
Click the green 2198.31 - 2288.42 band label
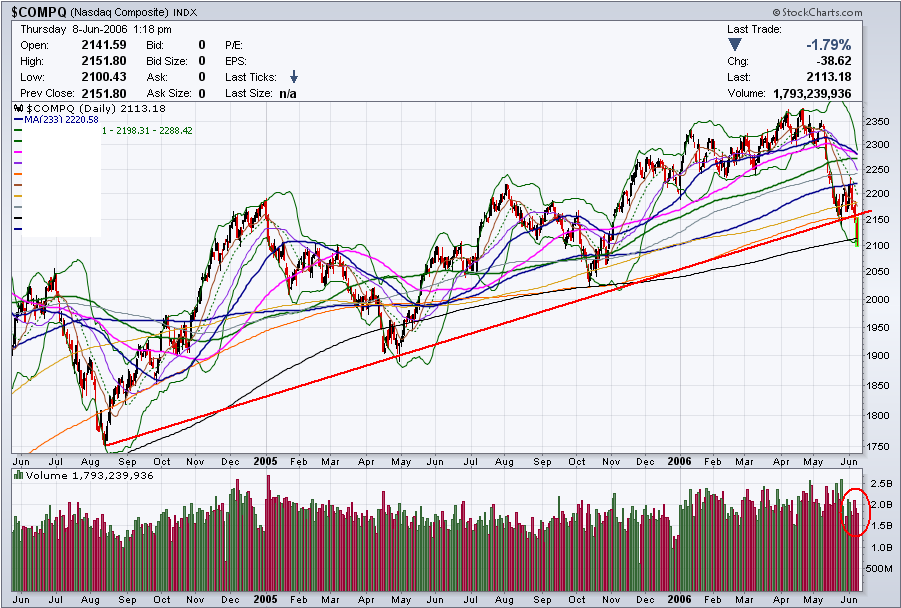tap(149, 130)
